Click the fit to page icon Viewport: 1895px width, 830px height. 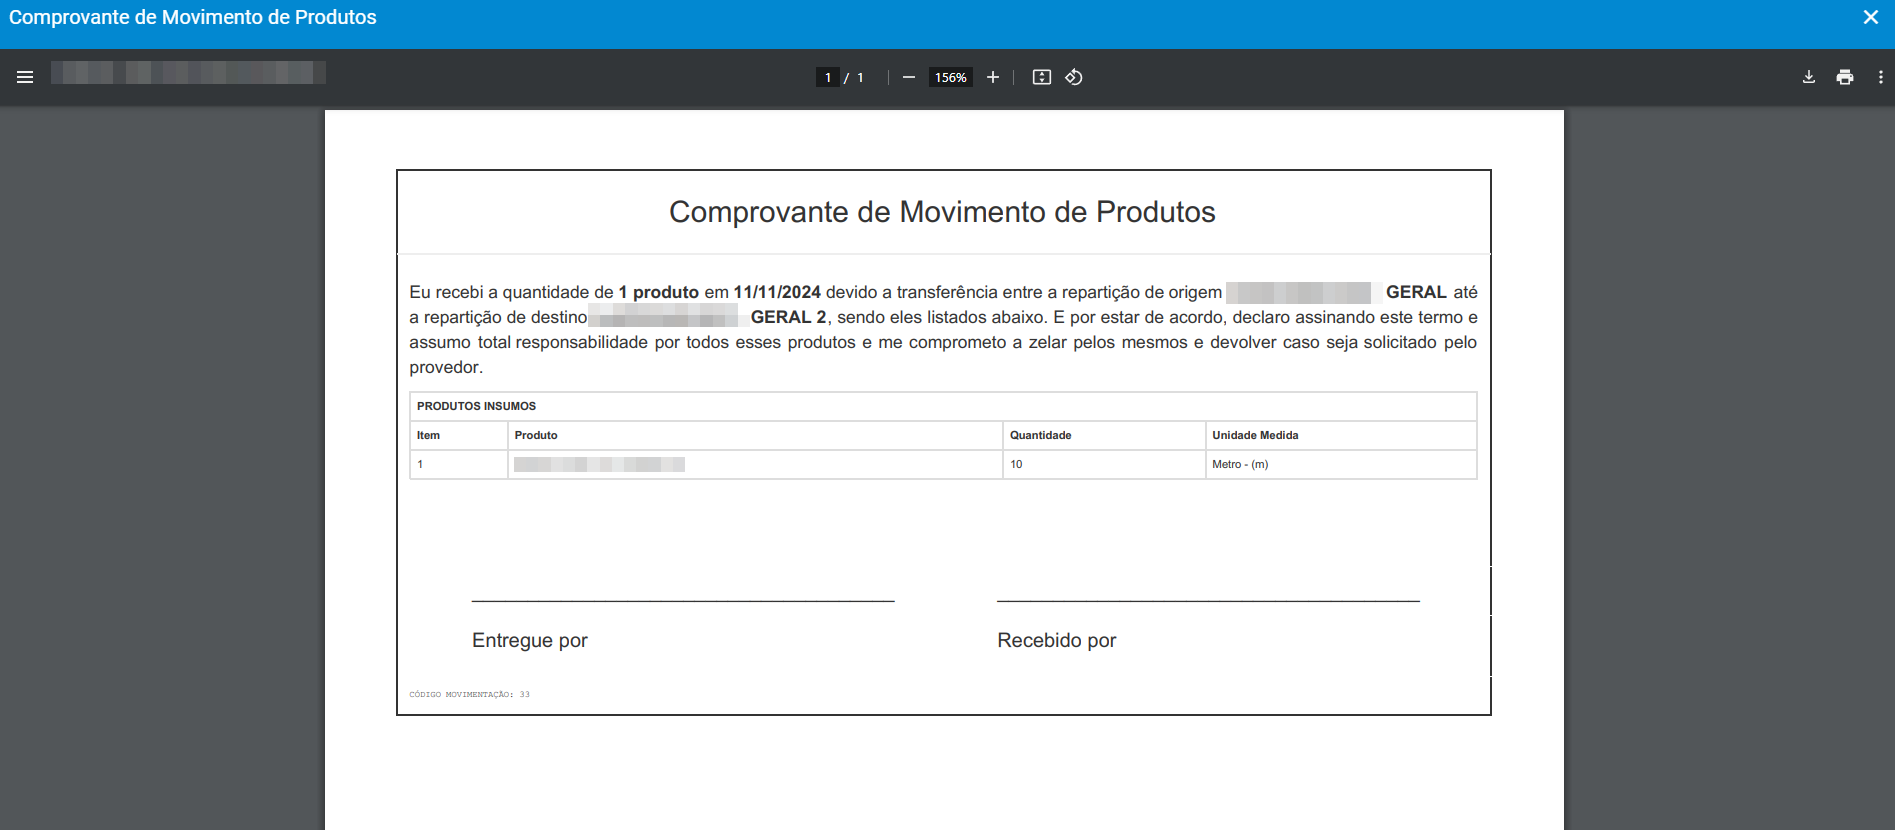1042,77
